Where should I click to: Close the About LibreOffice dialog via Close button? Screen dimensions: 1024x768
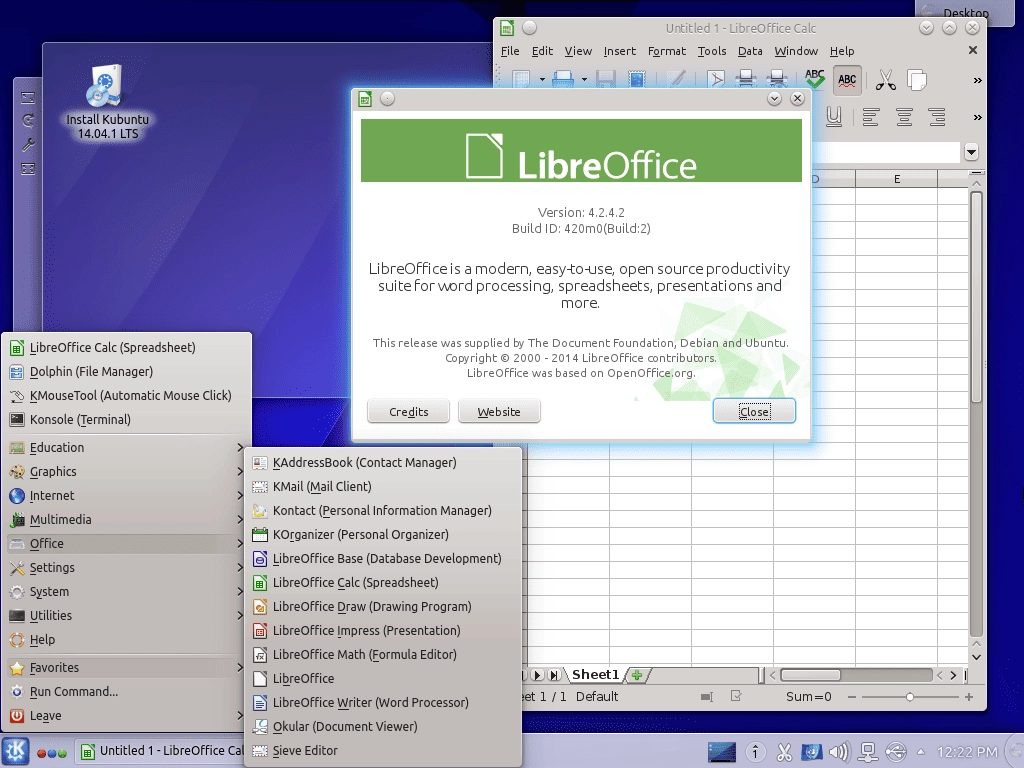[754, 411]
